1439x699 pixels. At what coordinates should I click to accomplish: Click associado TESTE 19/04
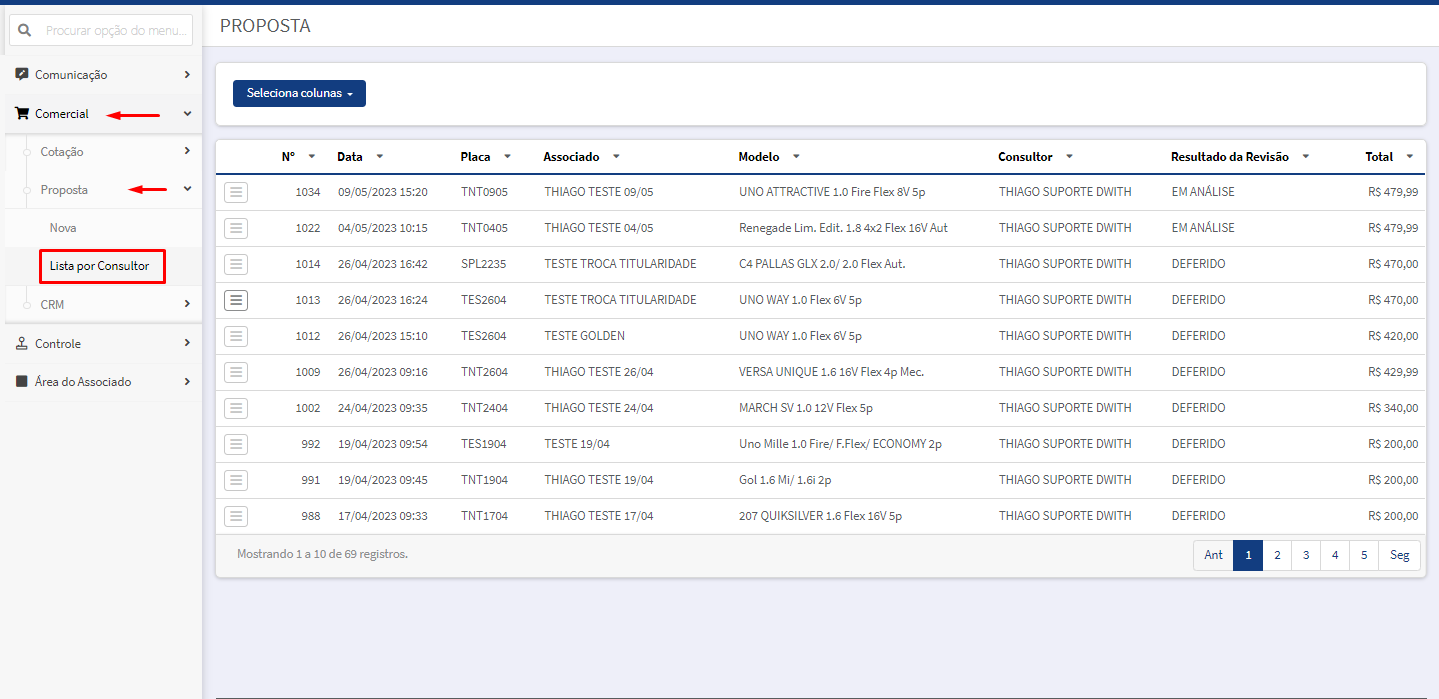click(x=577, y=444)
